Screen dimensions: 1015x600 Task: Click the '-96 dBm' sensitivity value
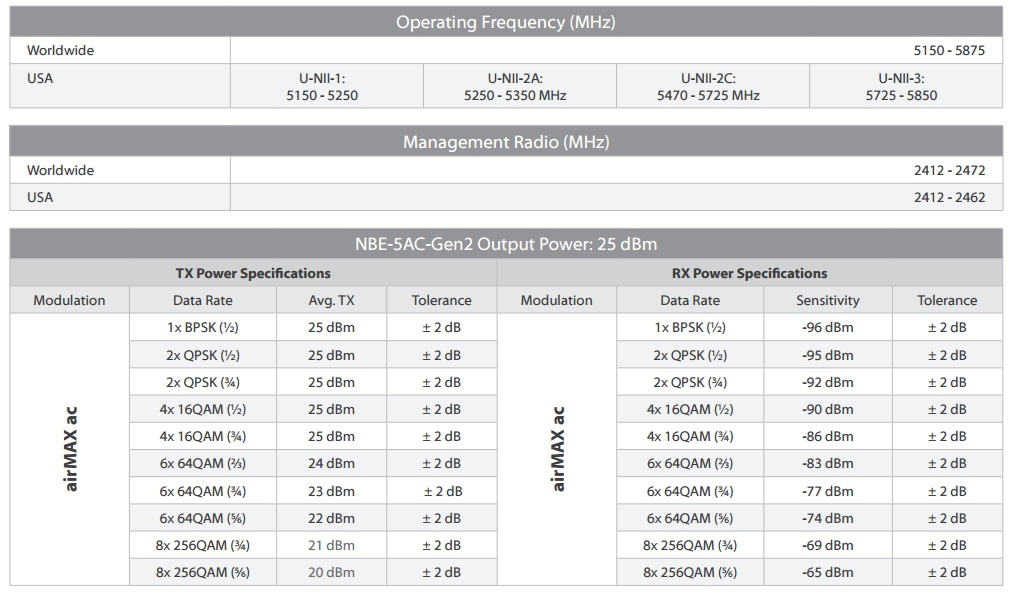[828, 328]
